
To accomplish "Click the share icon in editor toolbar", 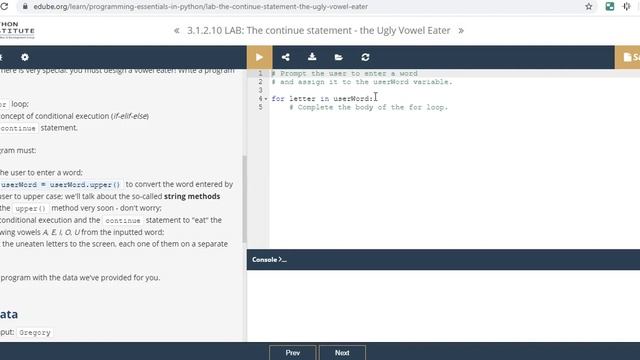I will pyautogui.click(x=286, y=57).
